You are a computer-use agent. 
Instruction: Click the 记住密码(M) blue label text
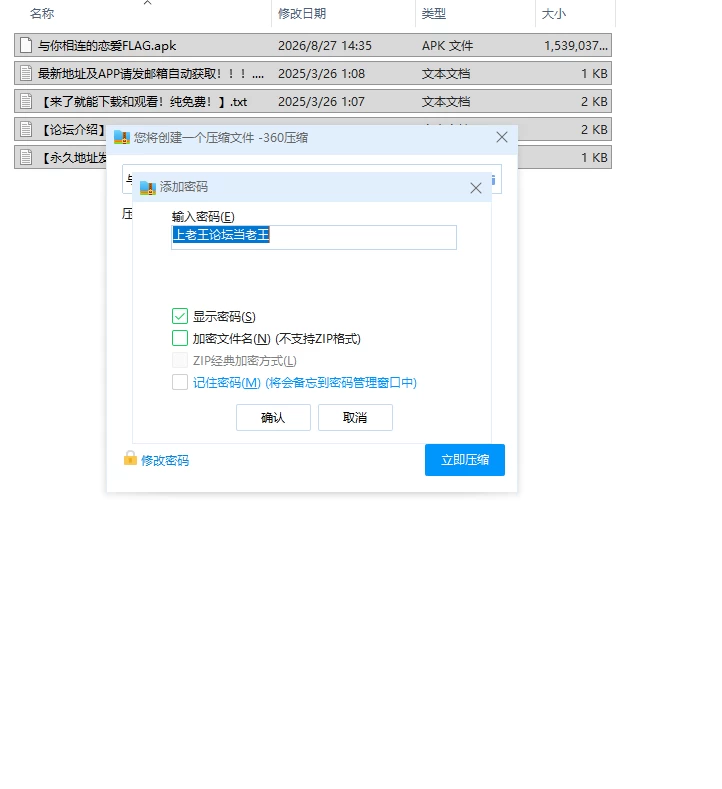point(305,383)
